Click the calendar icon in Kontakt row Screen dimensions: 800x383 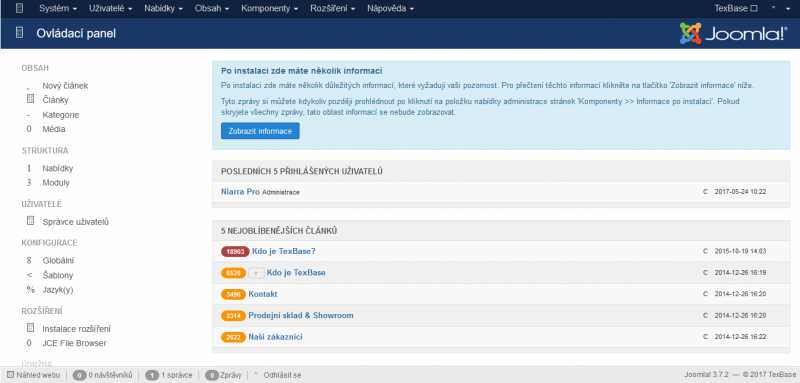click(706, 294)
